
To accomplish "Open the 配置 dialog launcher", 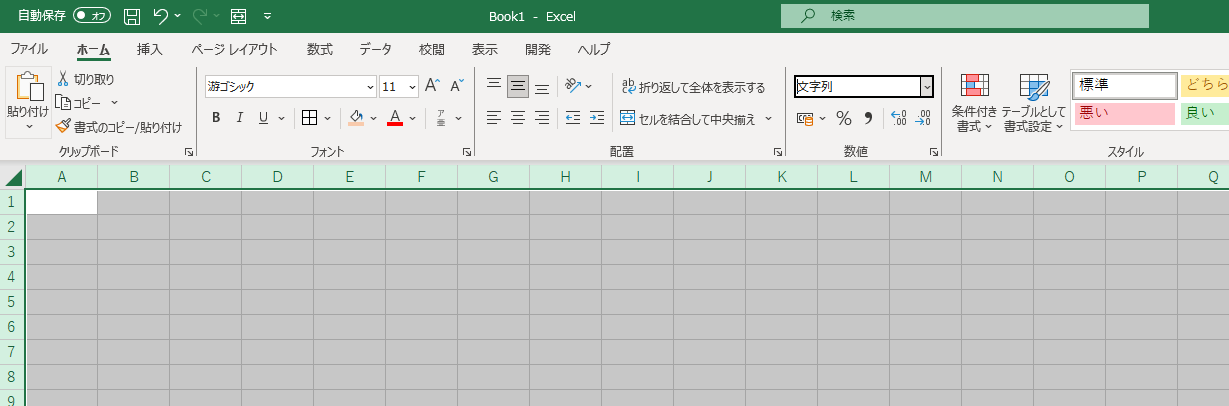I will point(778,152).
